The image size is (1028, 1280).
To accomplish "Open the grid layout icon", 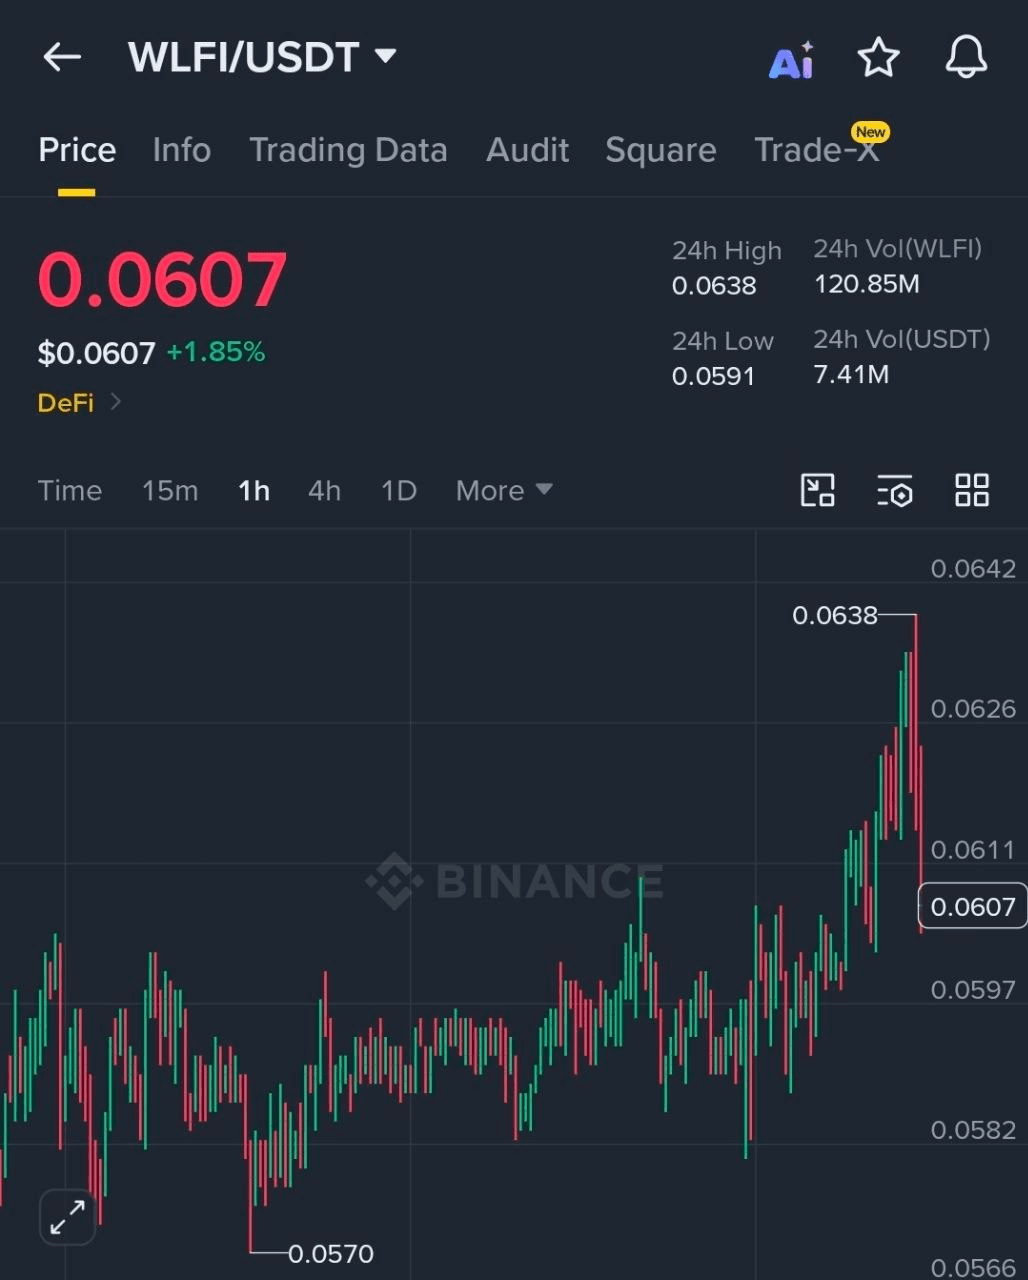I will 972,490.
